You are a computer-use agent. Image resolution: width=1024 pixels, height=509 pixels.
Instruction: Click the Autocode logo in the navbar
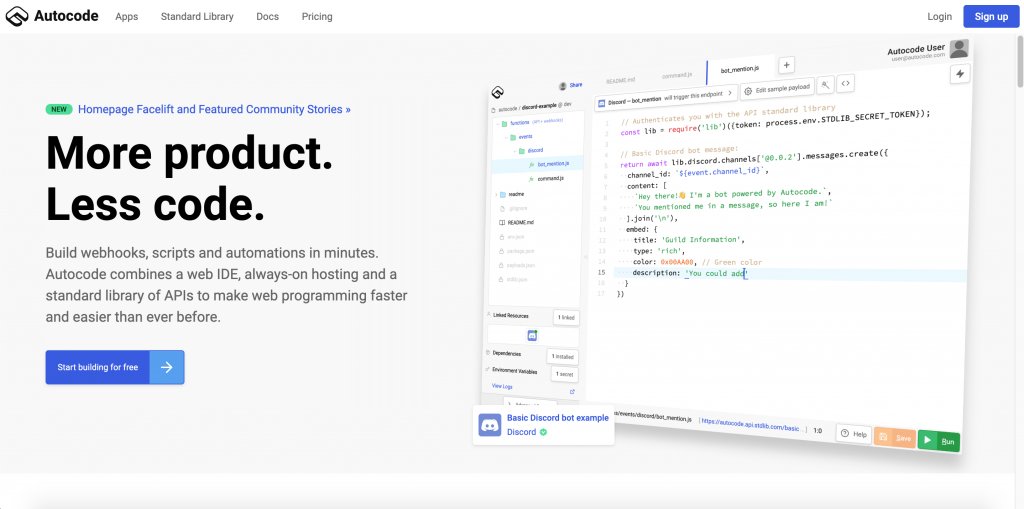tap(52, 16)
